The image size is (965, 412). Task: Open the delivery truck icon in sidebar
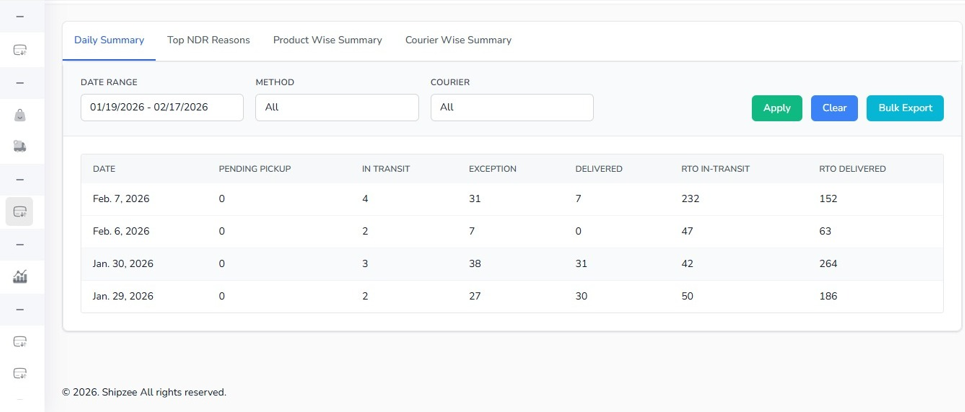point(20,146)
